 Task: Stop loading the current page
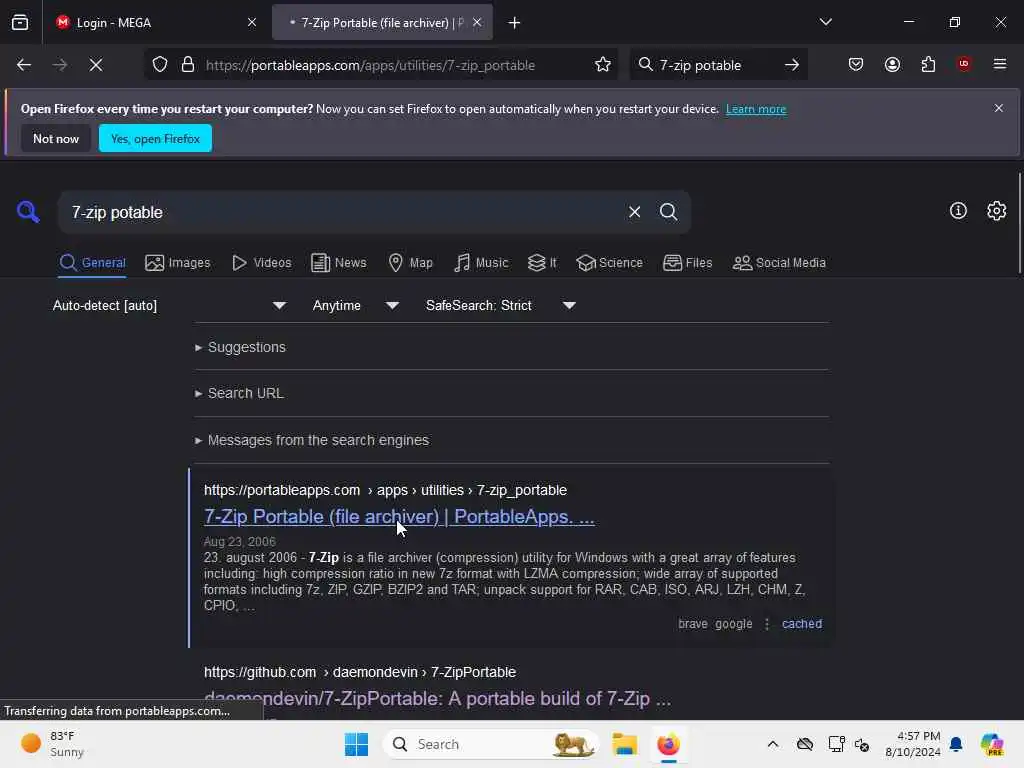96,65
